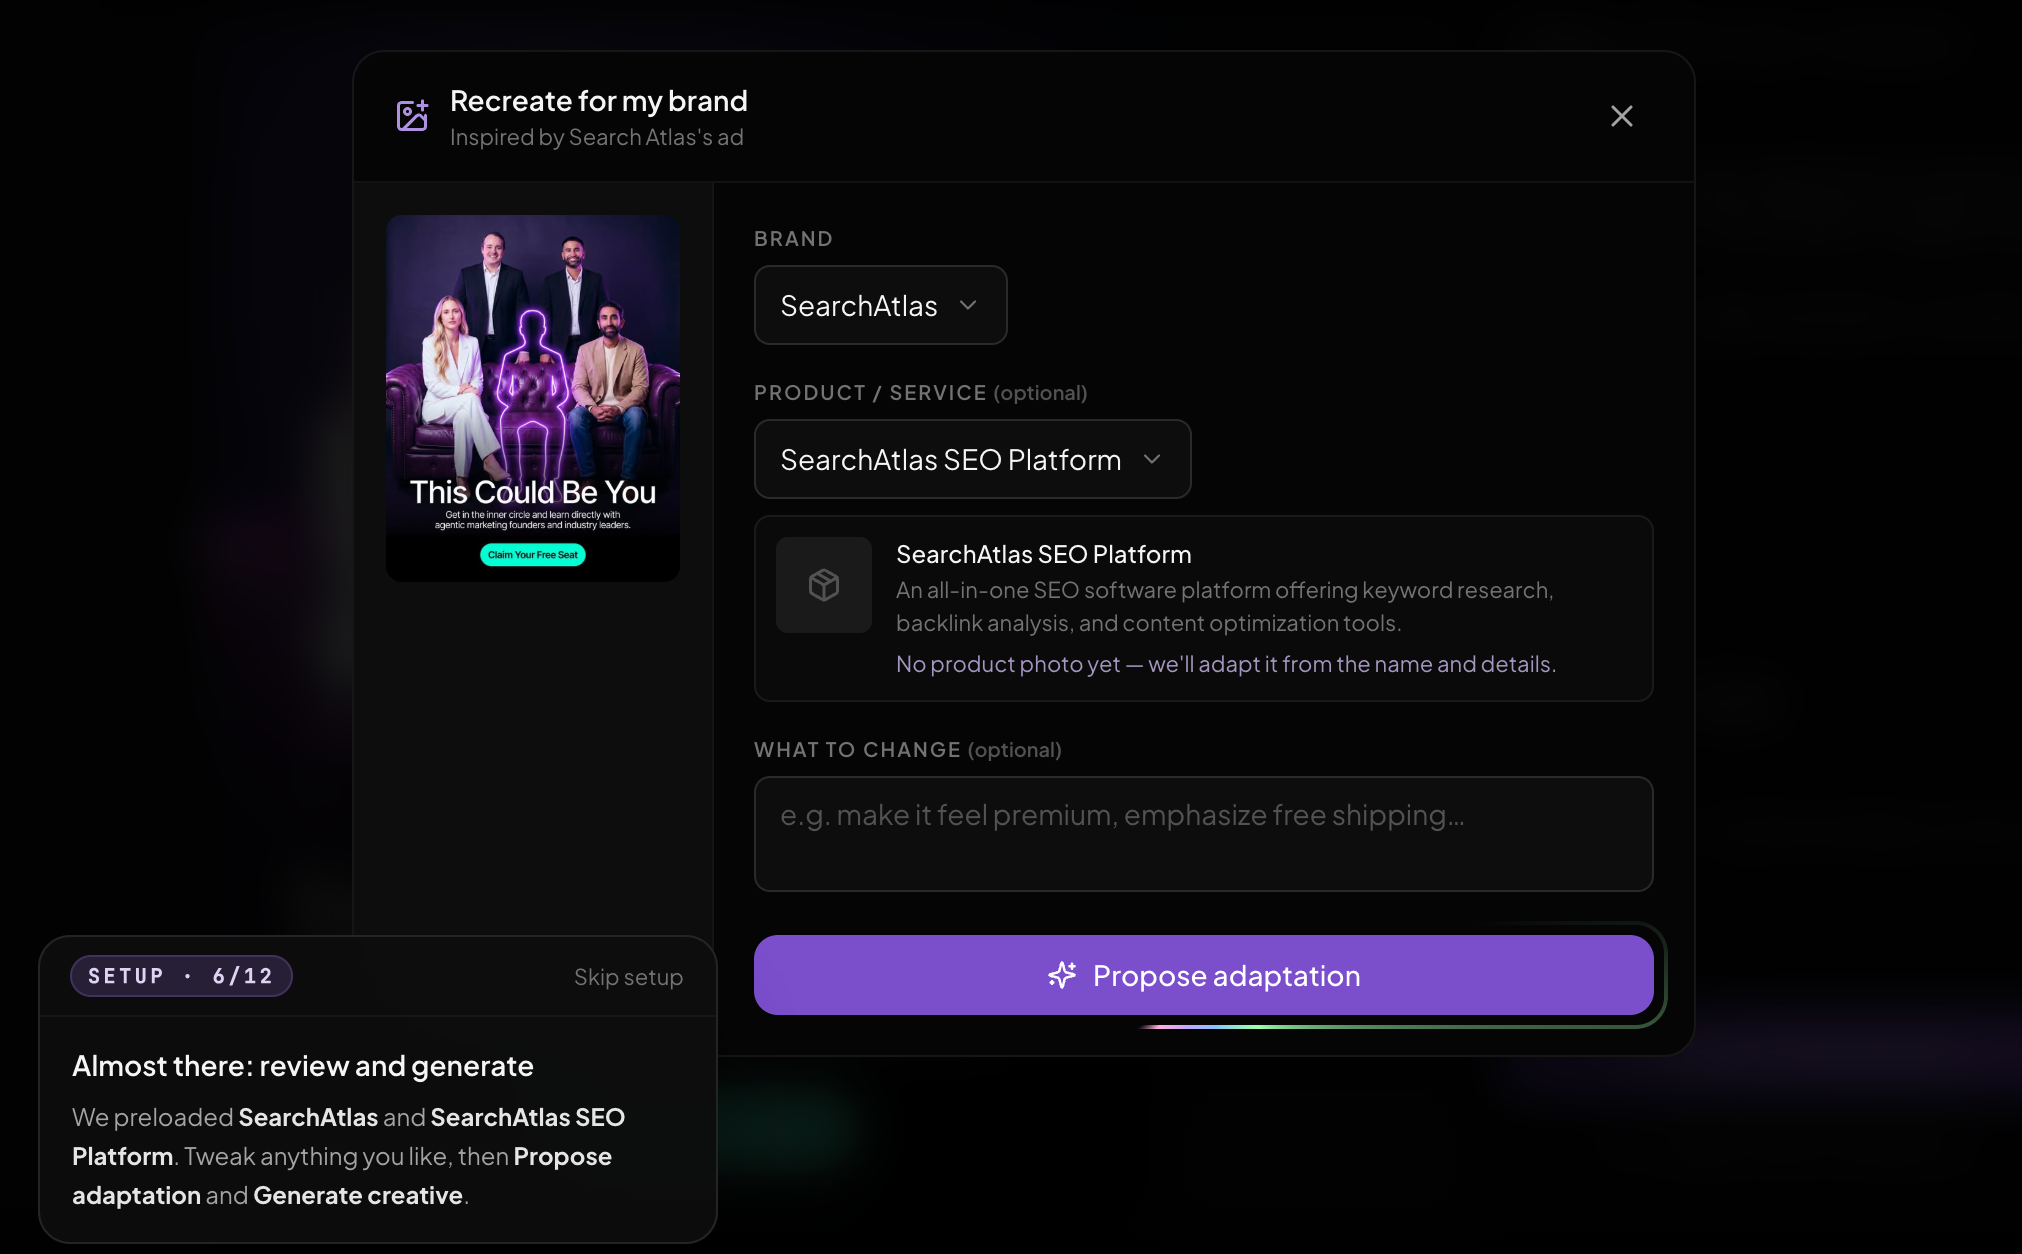The height and width of the screenshot is (1254, 2022).
Task: Click the SearchAtlas SEO Platform card title
Action: tap(1044, 554)
